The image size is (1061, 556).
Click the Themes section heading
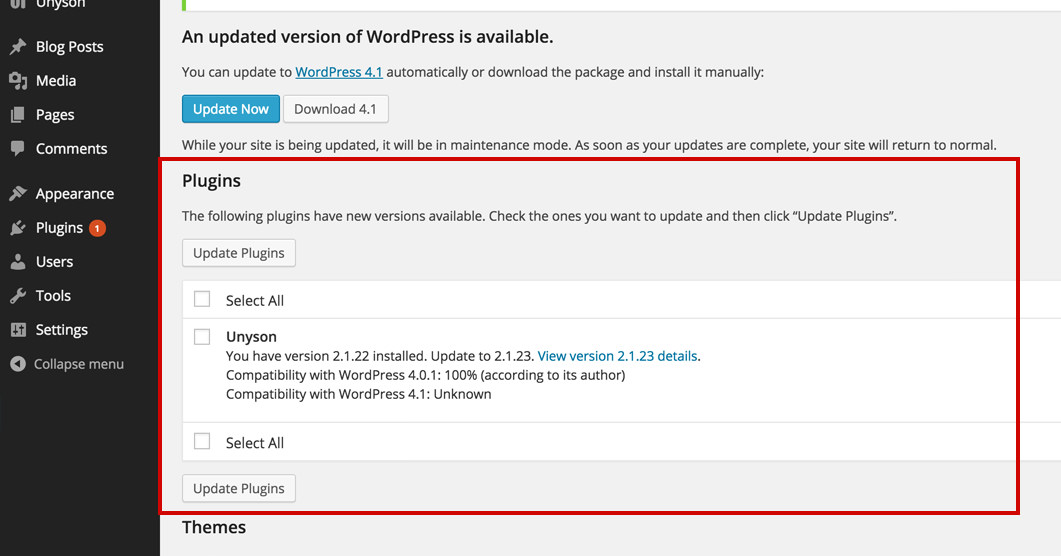[214, 528]
